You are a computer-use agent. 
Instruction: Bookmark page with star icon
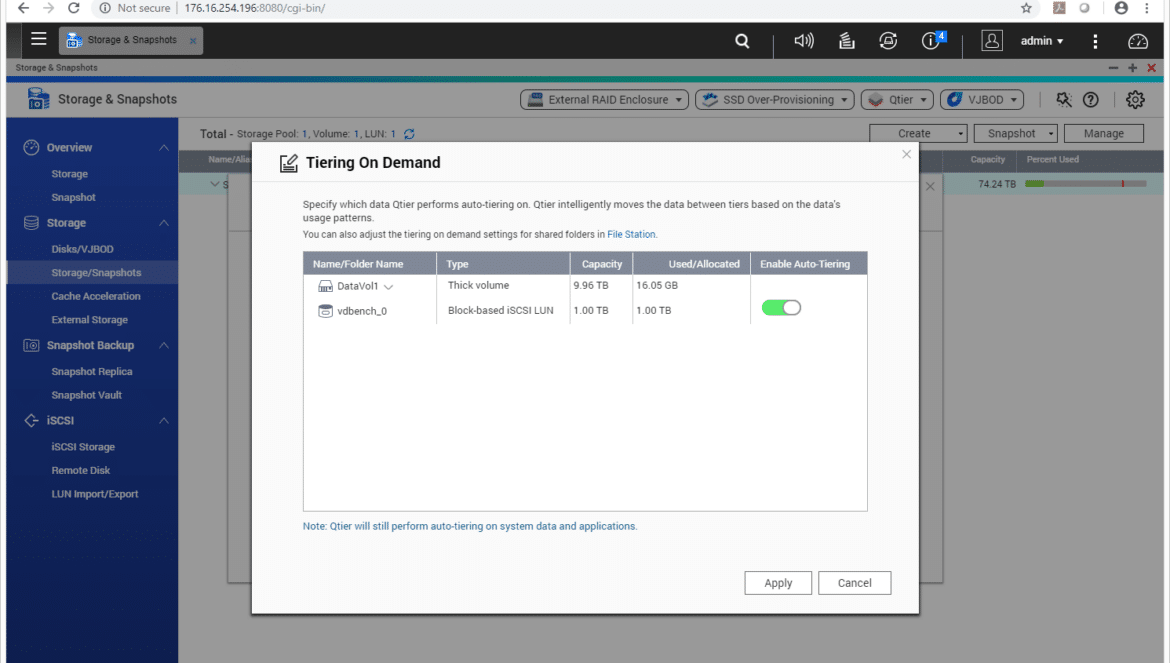[x=1026, y=8]
